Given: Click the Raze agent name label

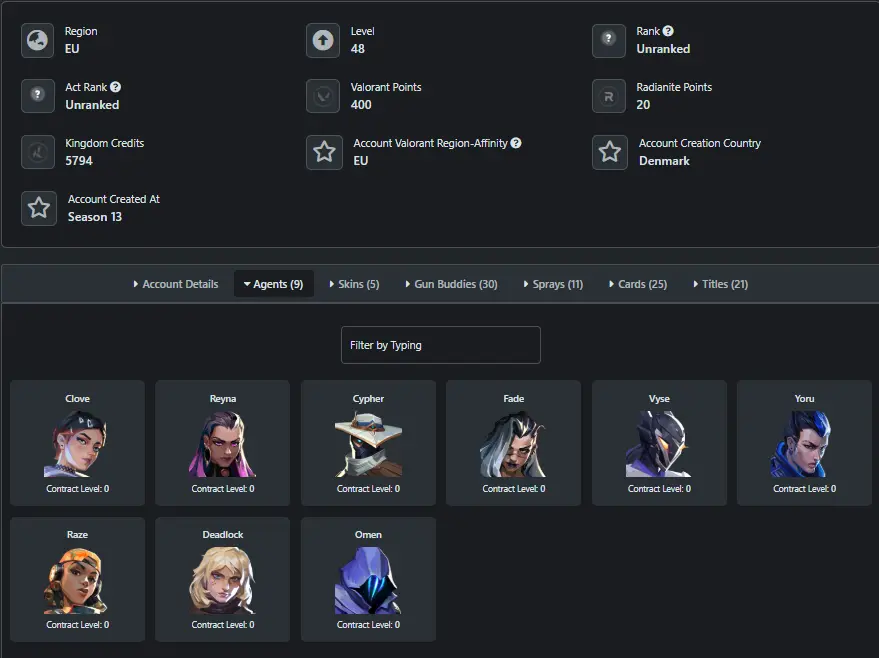Looking at the screenshot, I should click(x=77, y=535).
